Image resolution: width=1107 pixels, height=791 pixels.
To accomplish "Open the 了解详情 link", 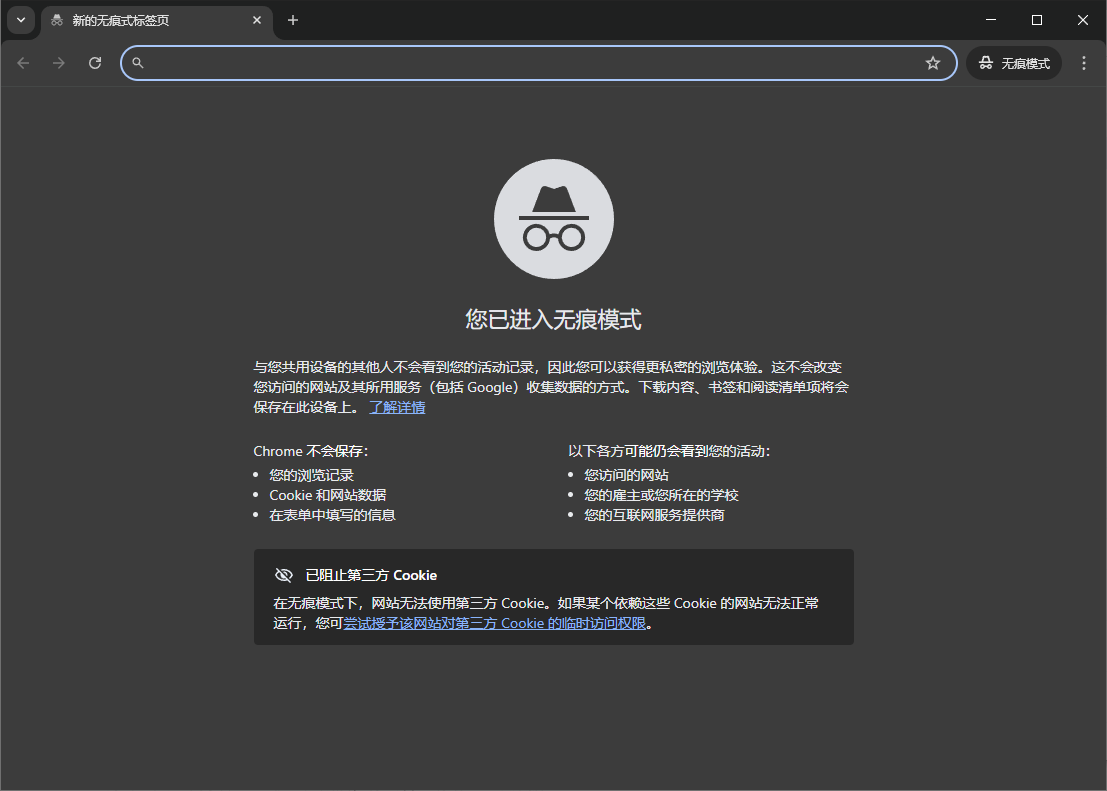I will point(396,407).
